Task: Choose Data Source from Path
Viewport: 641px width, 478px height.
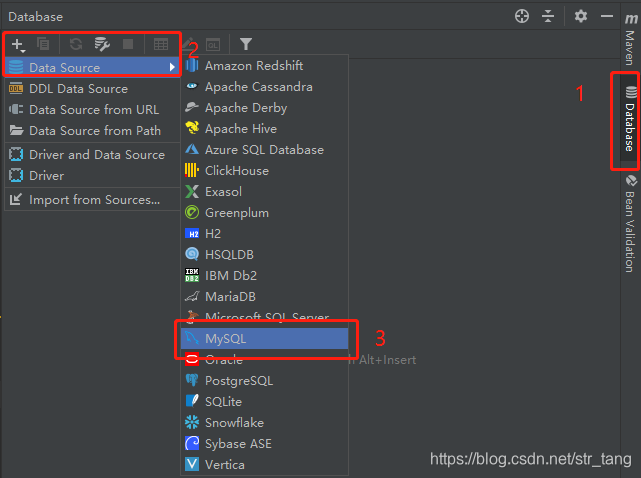Action: (x=92, y=130)
